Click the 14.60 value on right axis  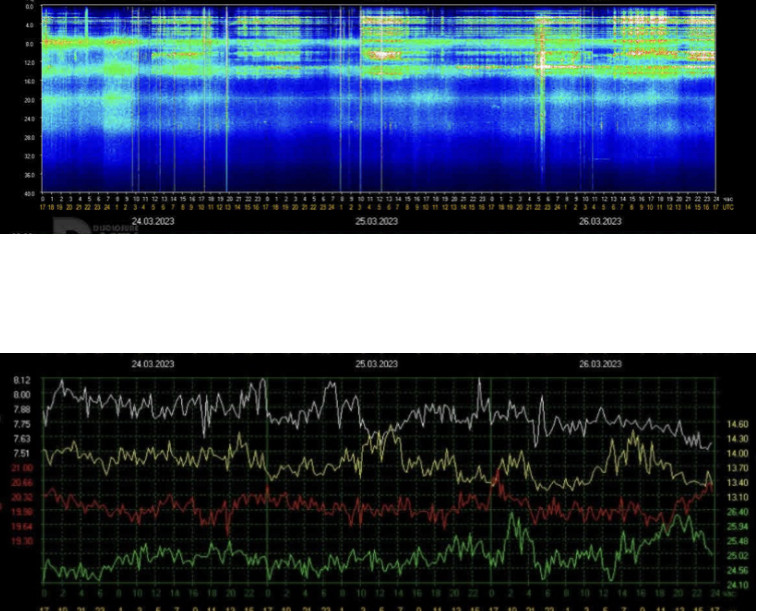[738, 424]
